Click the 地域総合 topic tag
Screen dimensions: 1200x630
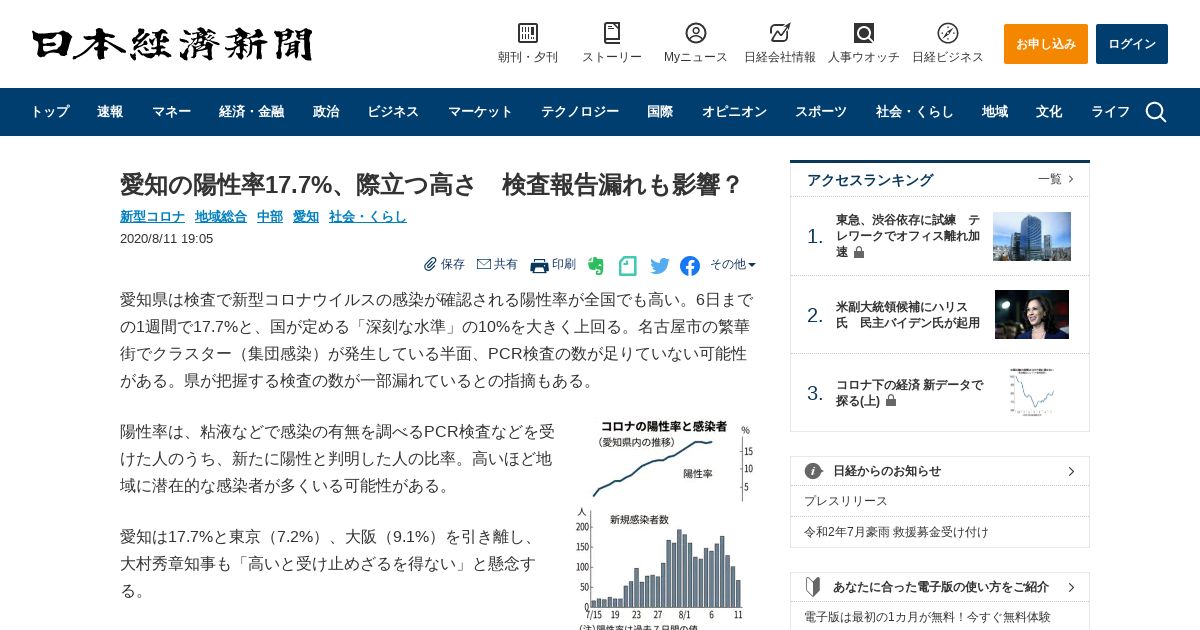tap(221, 216)
